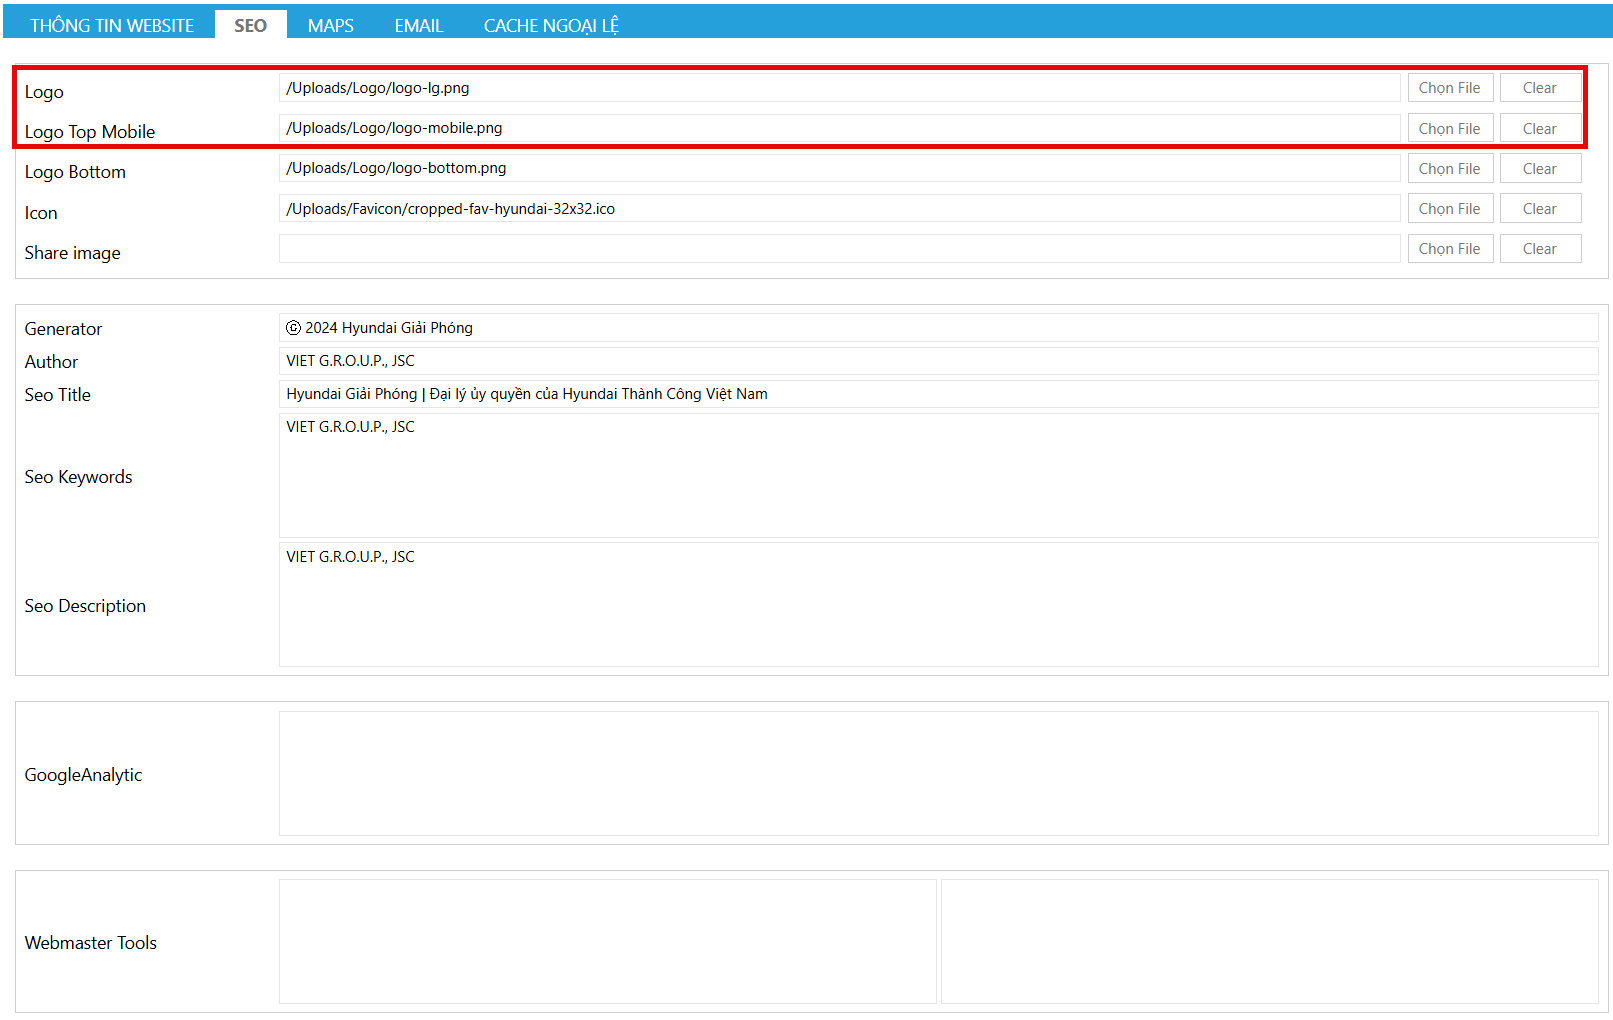
Task: Switch to the THÔNG TIN WEBSITE tab
Action: 111,25
